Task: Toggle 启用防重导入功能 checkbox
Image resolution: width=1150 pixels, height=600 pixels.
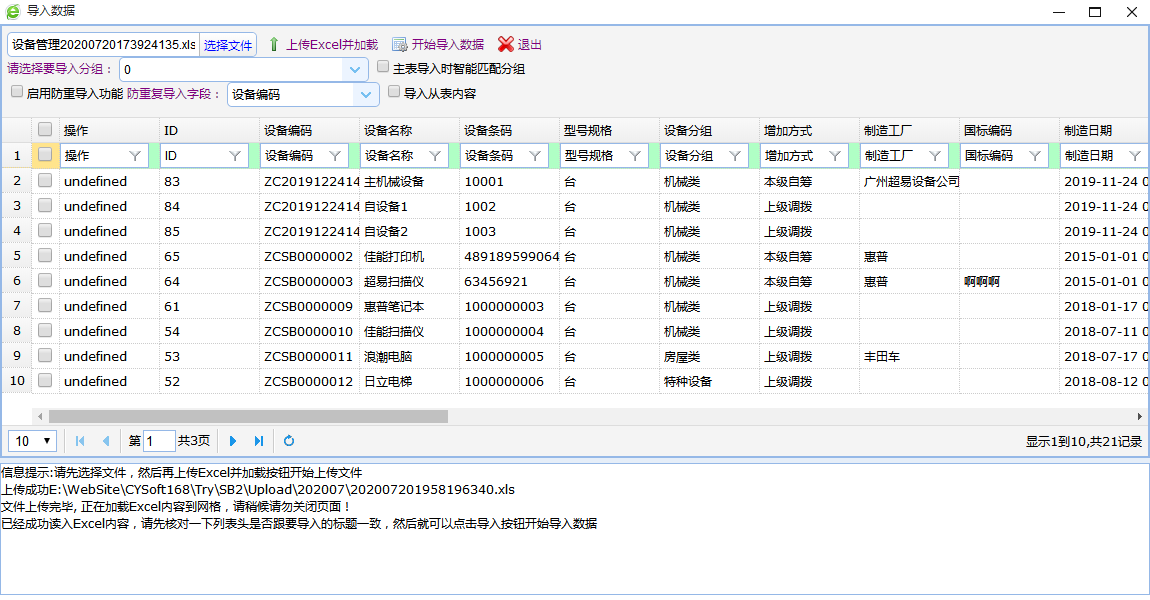Action: (x=17, y=92)
